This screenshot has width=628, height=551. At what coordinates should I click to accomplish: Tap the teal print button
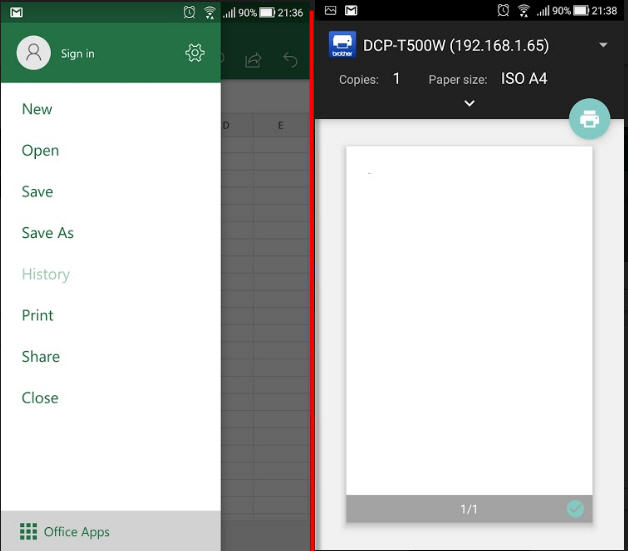point(590,119)
